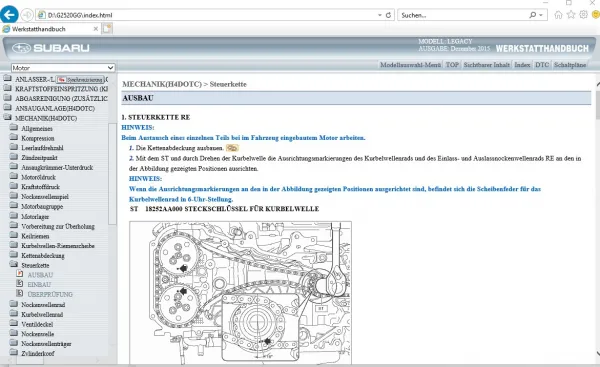Click the folder icon next to Kompression
This screenshot has height=367, width=600.
[14, 137]
